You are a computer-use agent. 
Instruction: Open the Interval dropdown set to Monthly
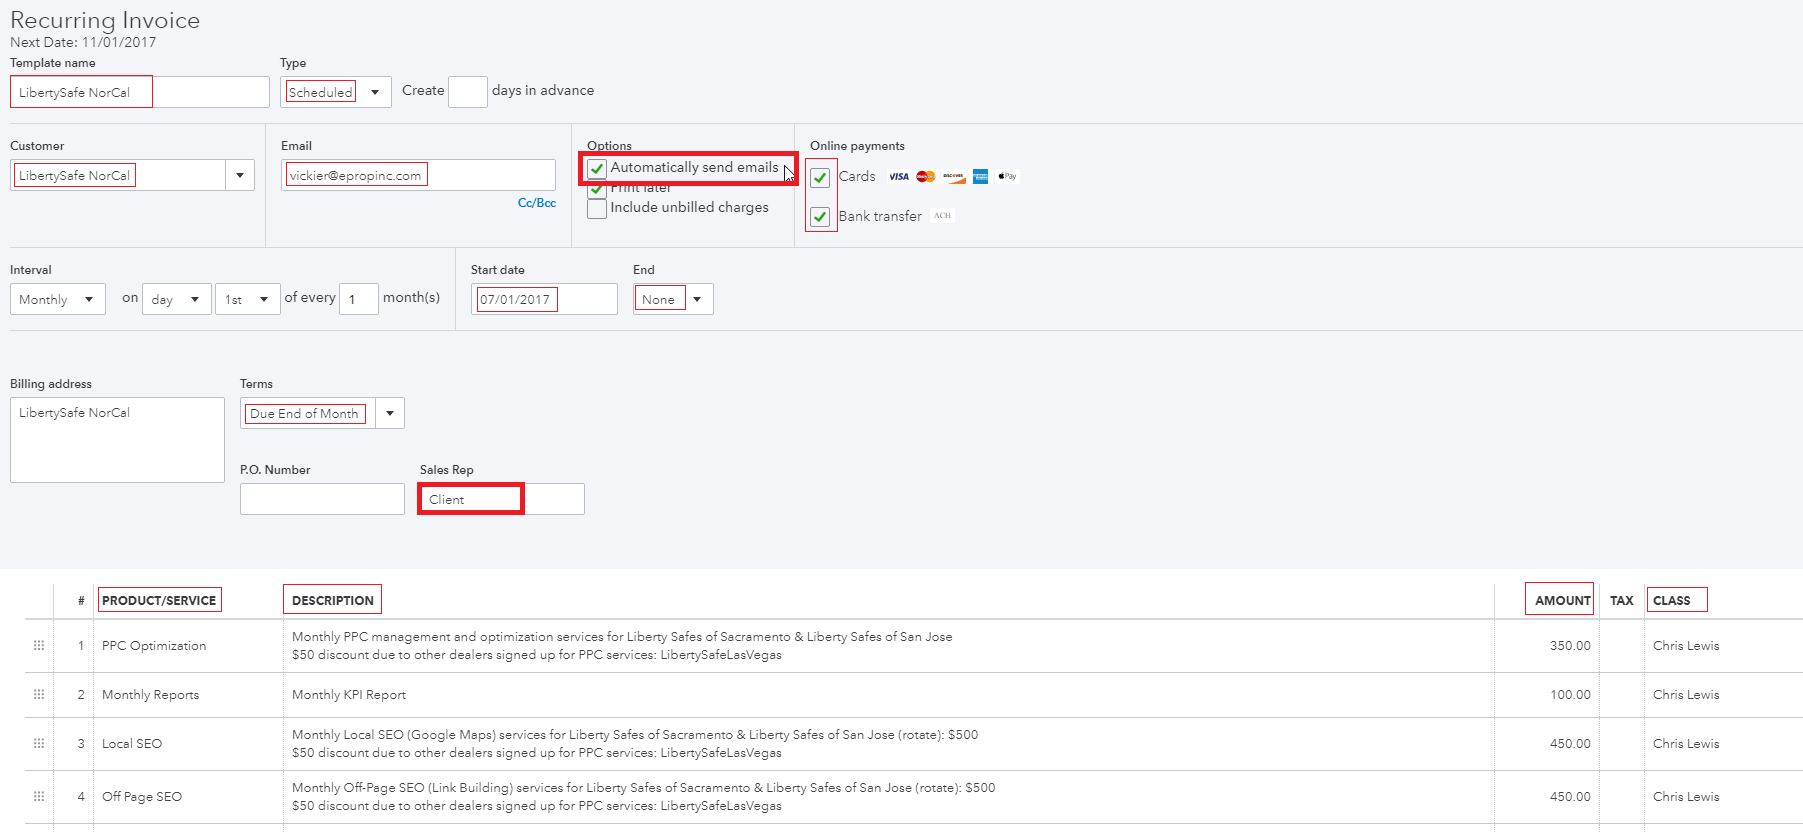click(x=58, y=299)
